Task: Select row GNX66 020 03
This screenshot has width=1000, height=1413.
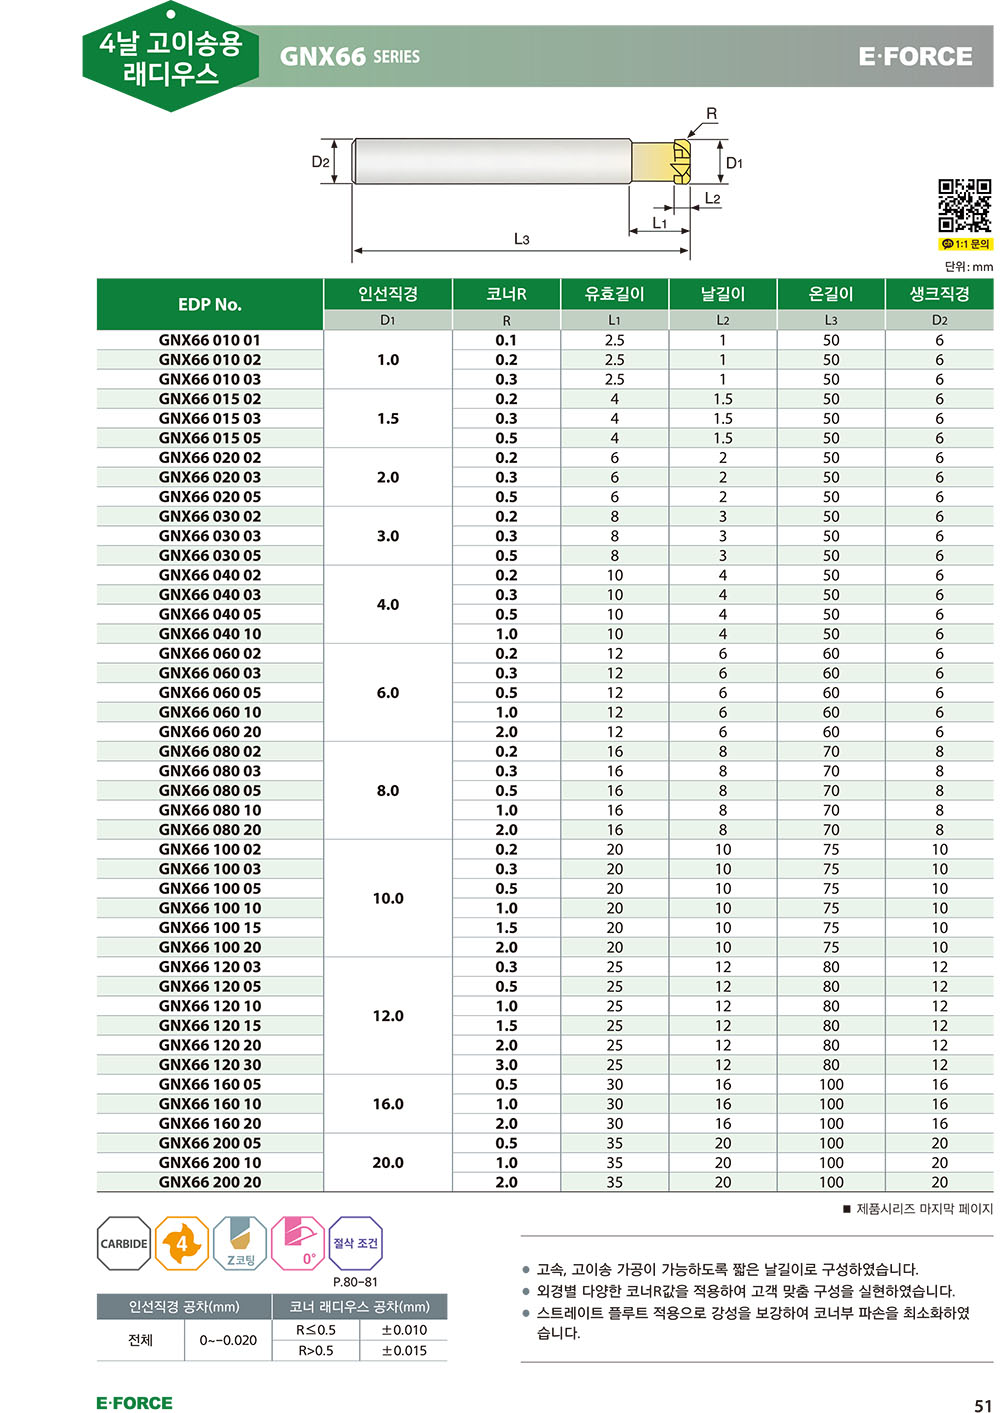Action: 545,477
